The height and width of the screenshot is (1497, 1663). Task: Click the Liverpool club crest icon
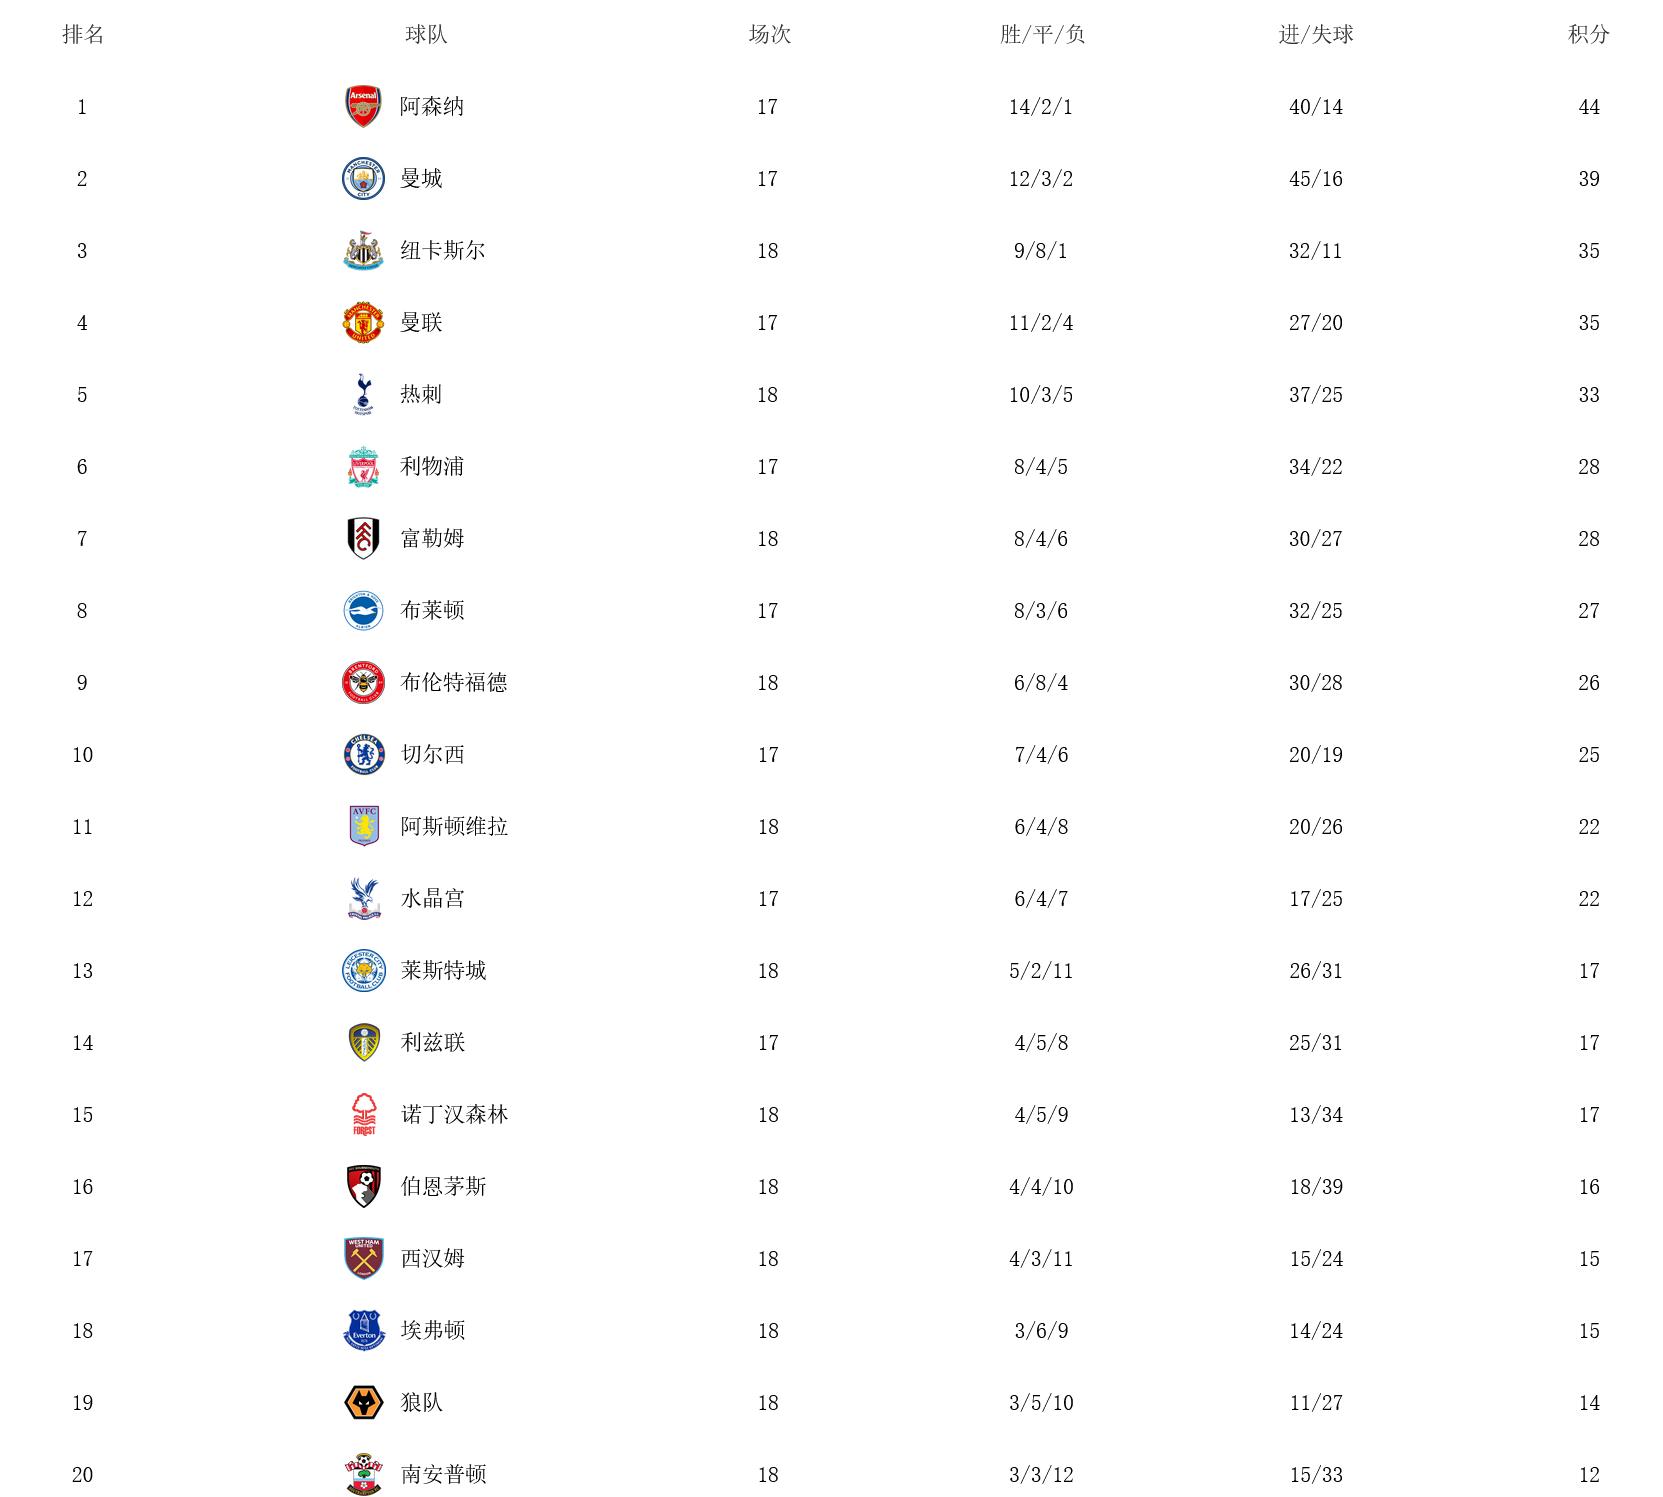coord(363,467)
